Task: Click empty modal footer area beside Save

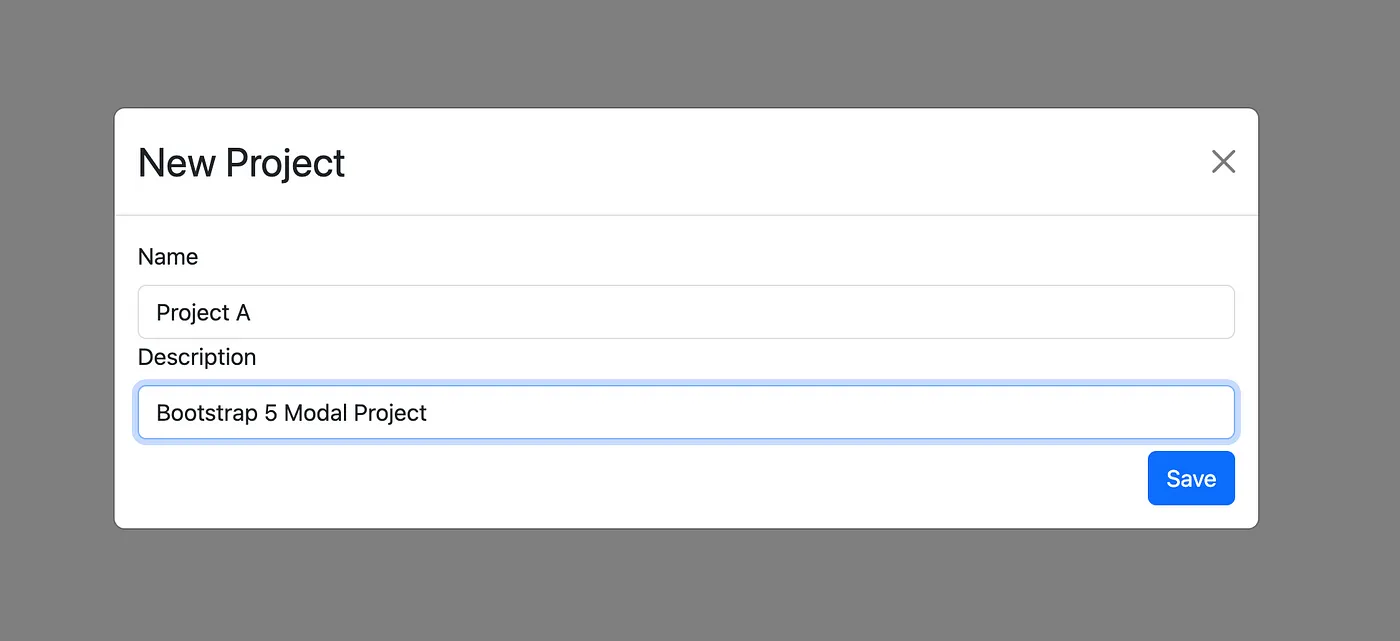Action: tap(640, 480)
